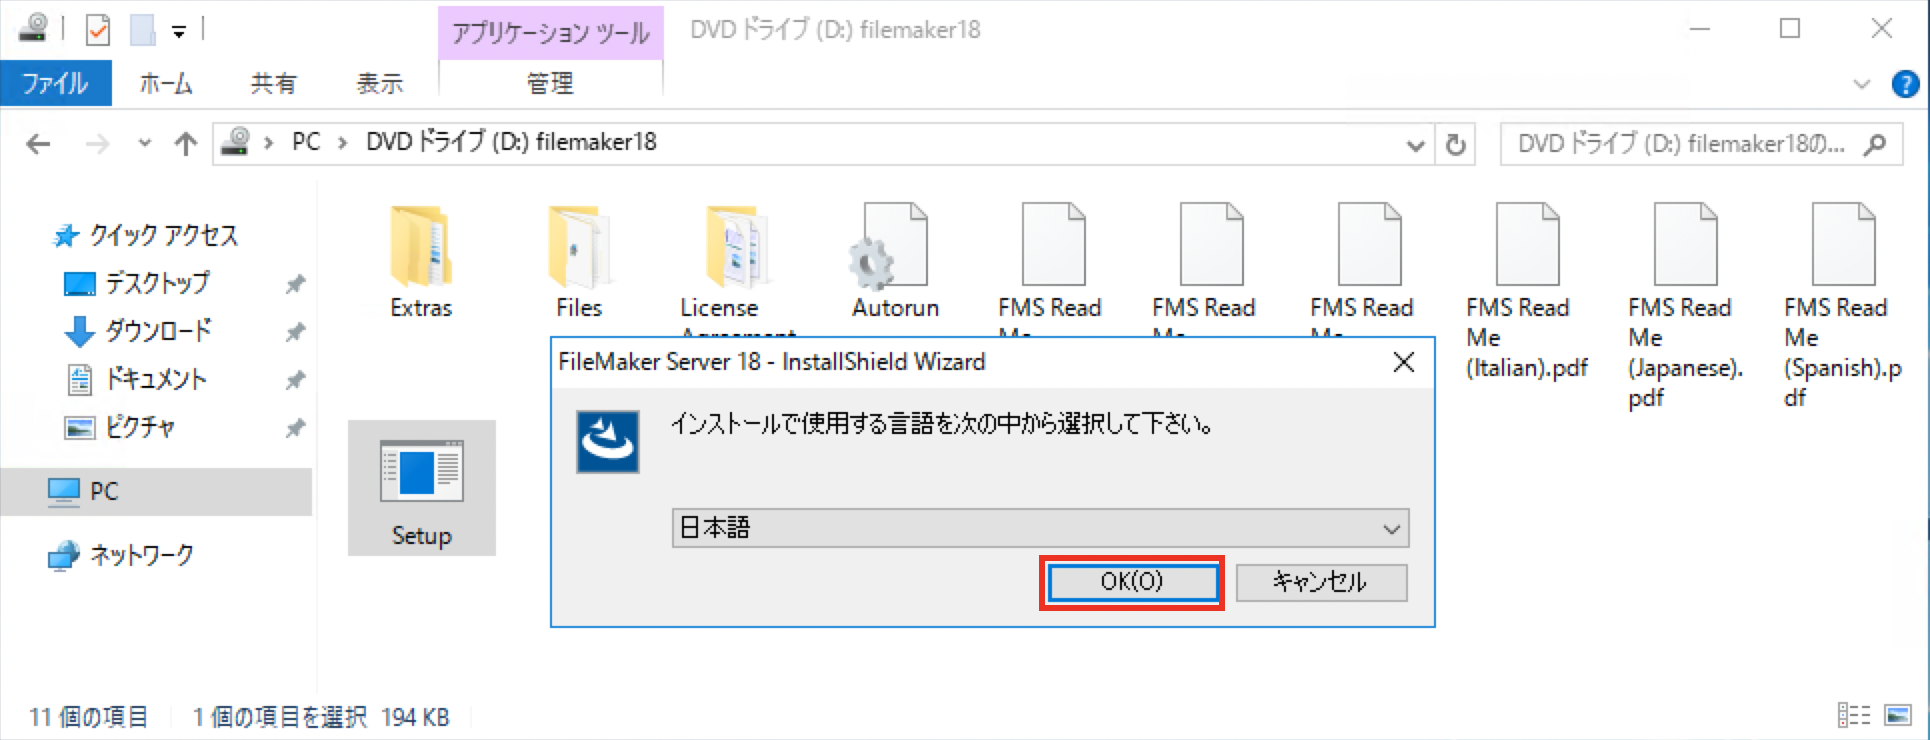
Task: Expand path chevron after PC
Action: click(342, 143)
